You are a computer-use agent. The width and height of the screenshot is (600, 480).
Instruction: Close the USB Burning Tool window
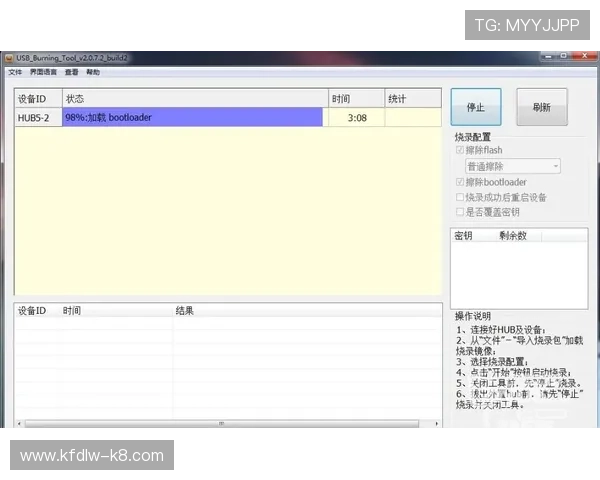585,56
